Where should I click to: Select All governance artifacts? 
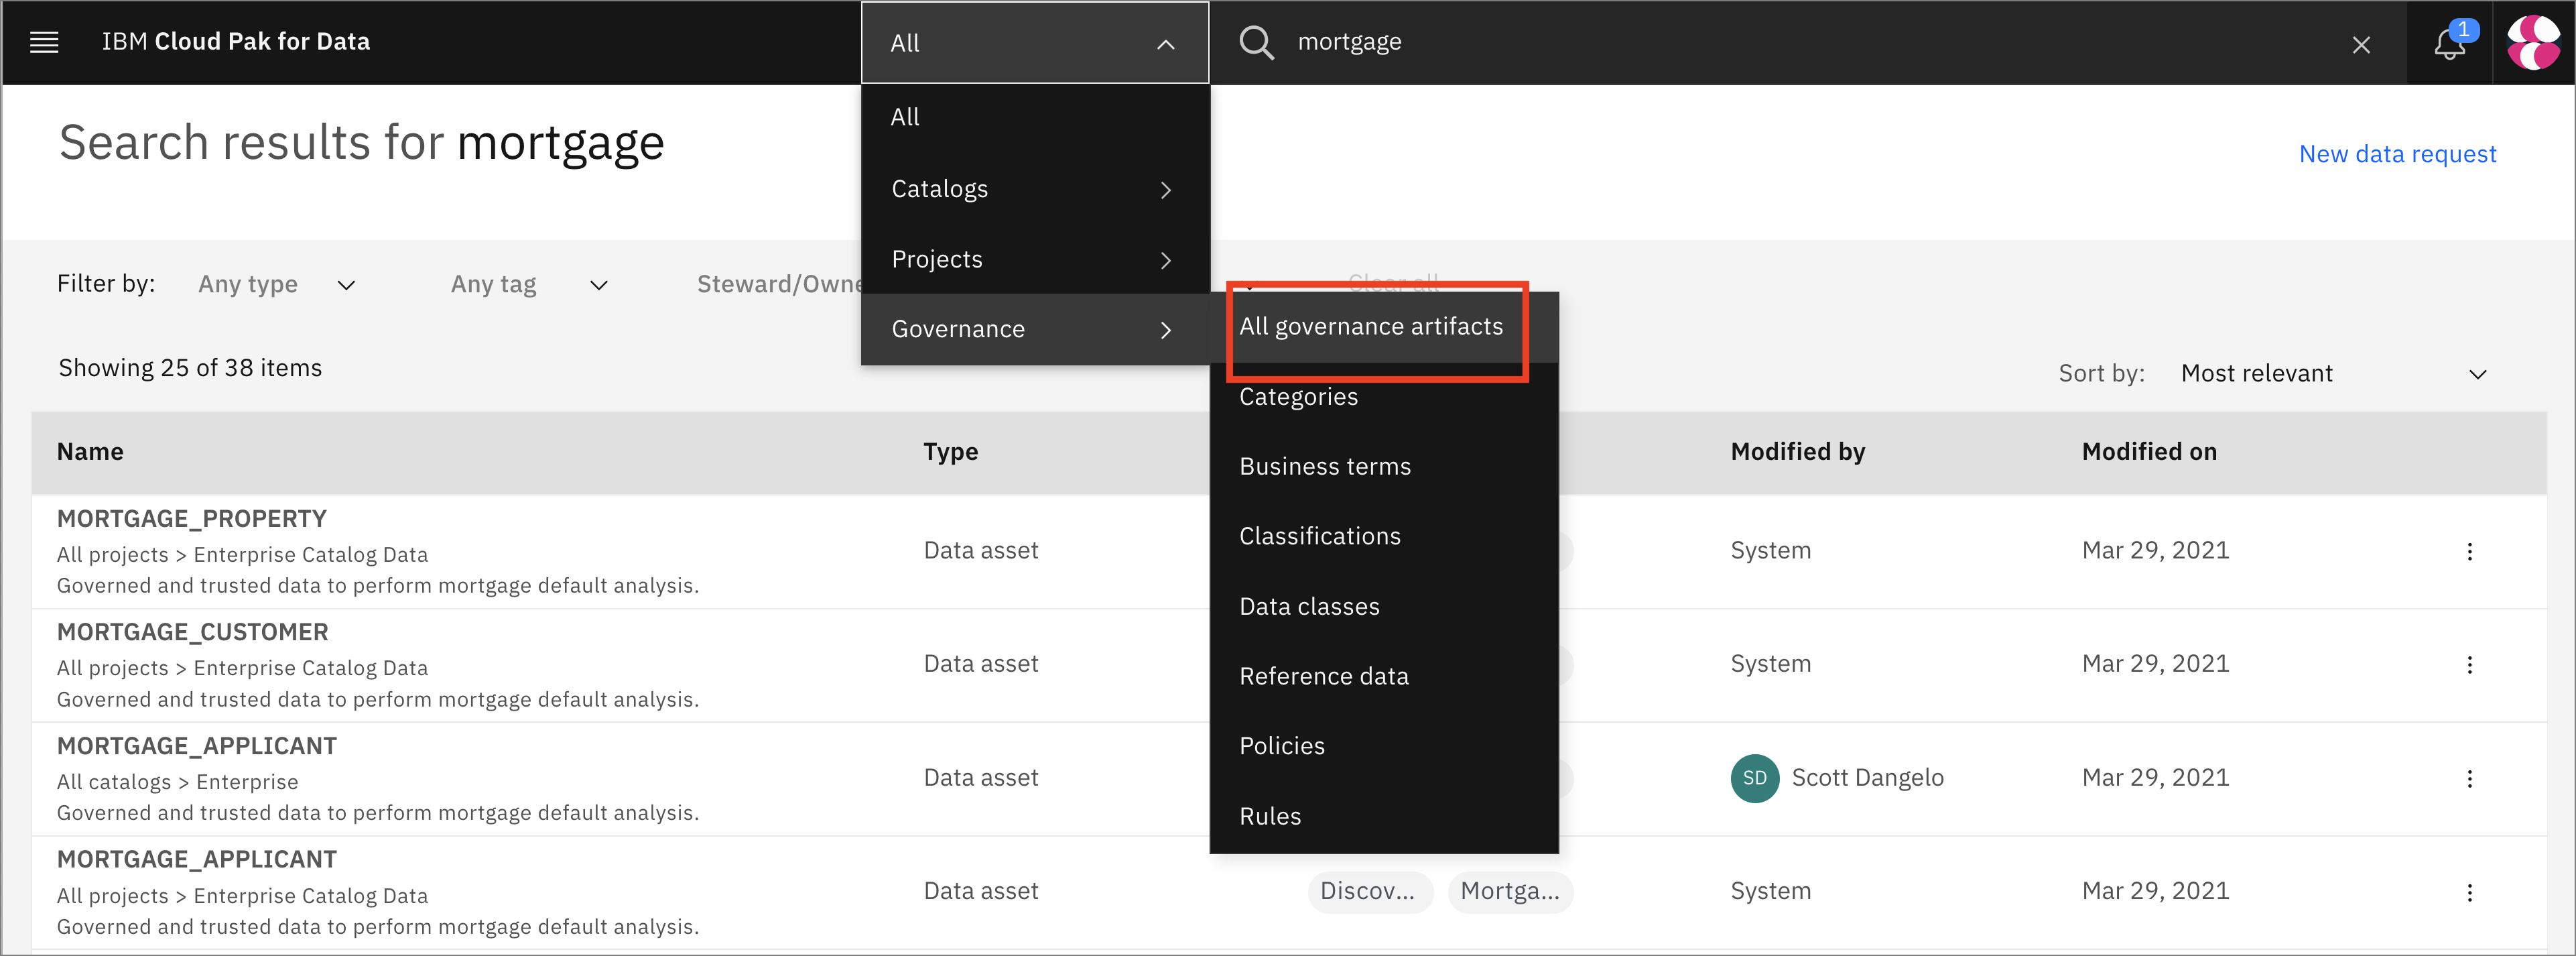click(x=1384, y=327)
